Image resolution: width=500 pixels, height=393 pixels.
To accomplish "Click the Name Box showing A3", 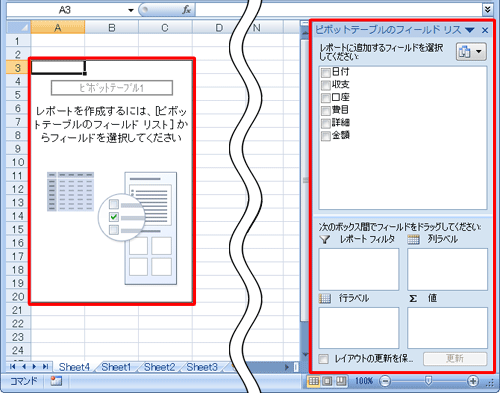I will 65,10.
